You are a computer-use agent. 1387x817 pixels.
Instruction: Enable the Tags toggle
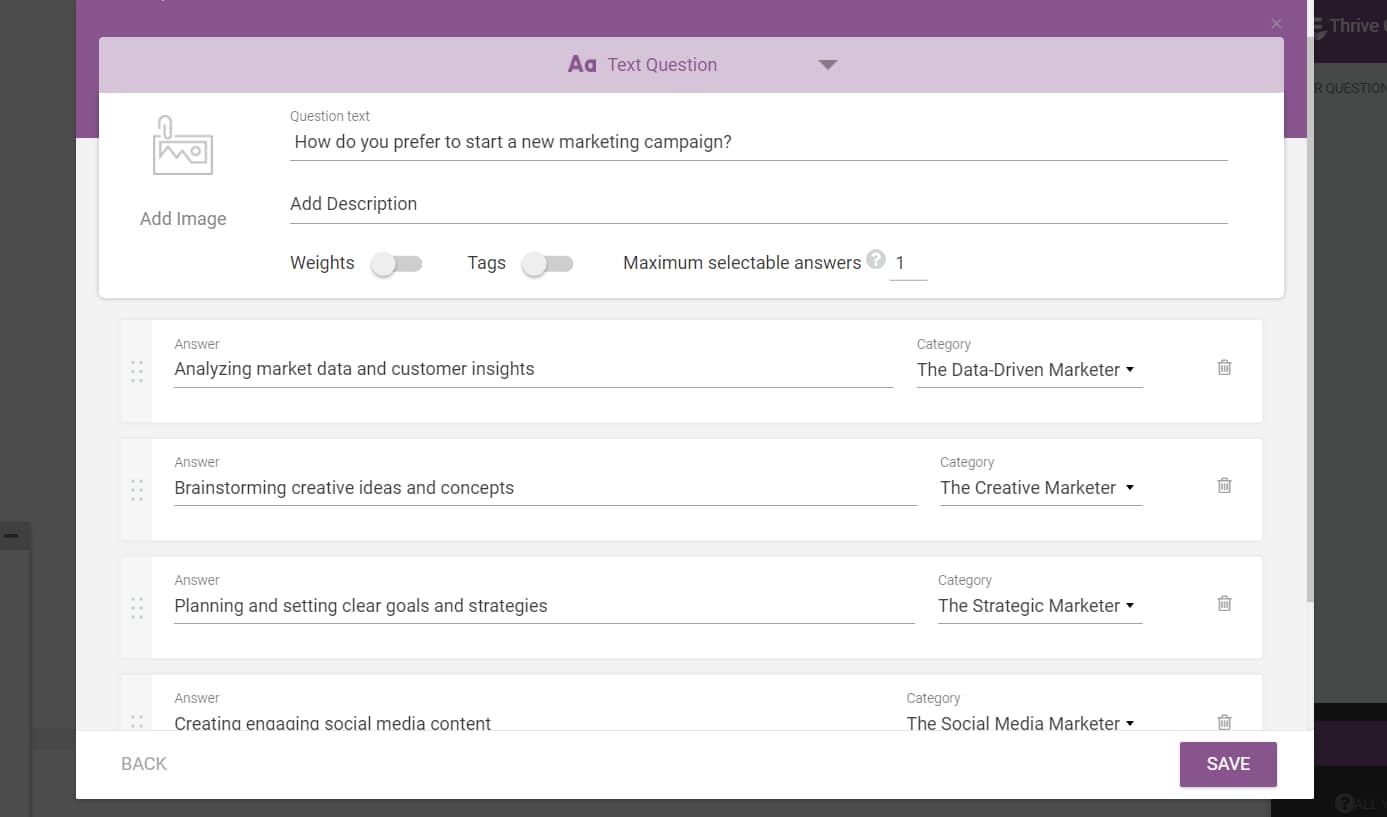pyautogui.click(x=547, y=263)
